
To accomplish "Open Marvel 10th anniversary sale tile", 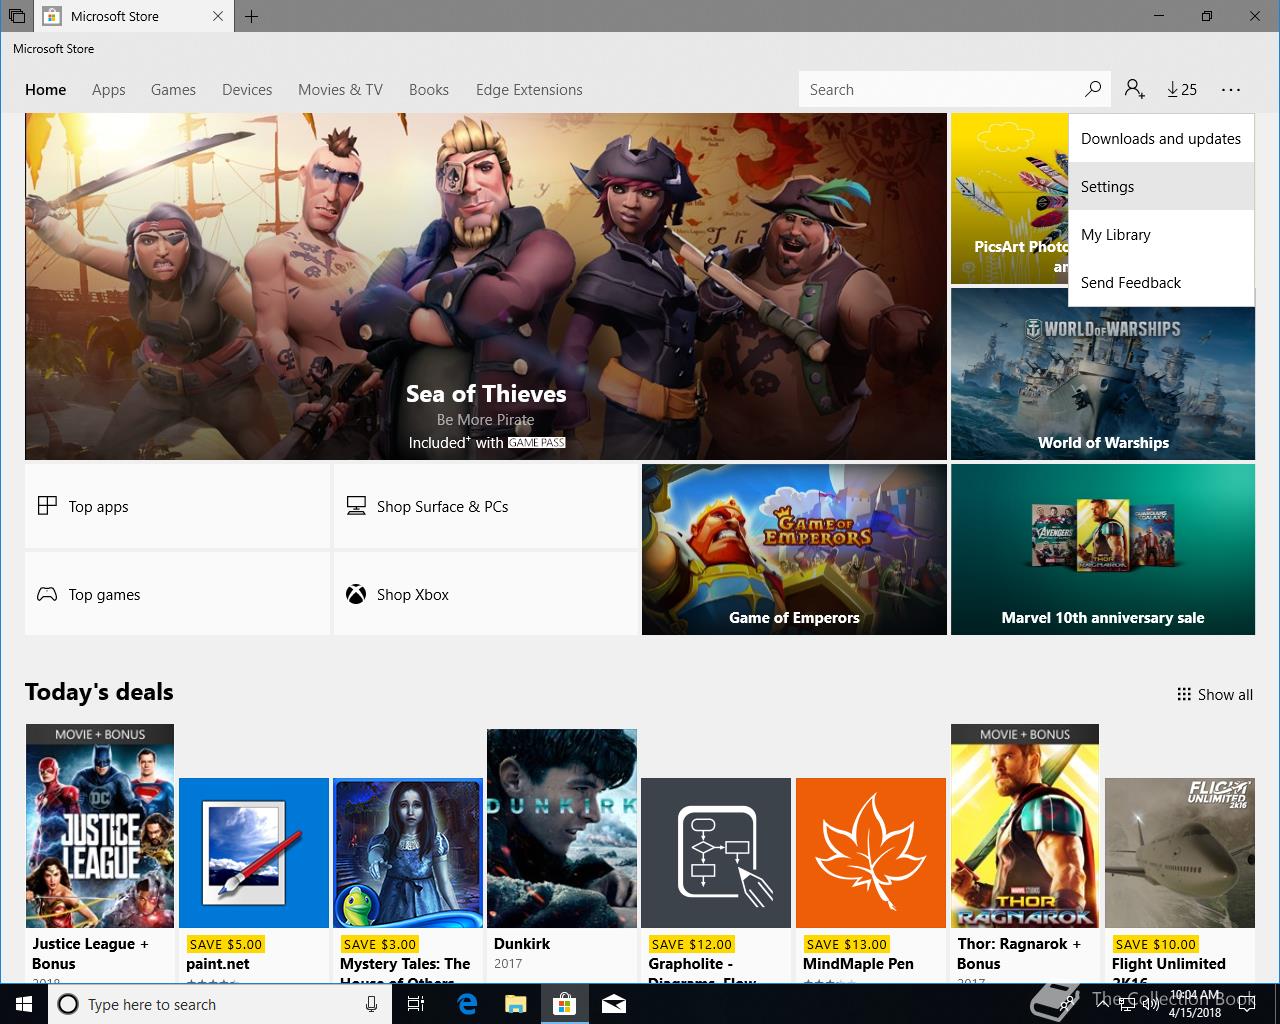I will (x=1103, y=549).
